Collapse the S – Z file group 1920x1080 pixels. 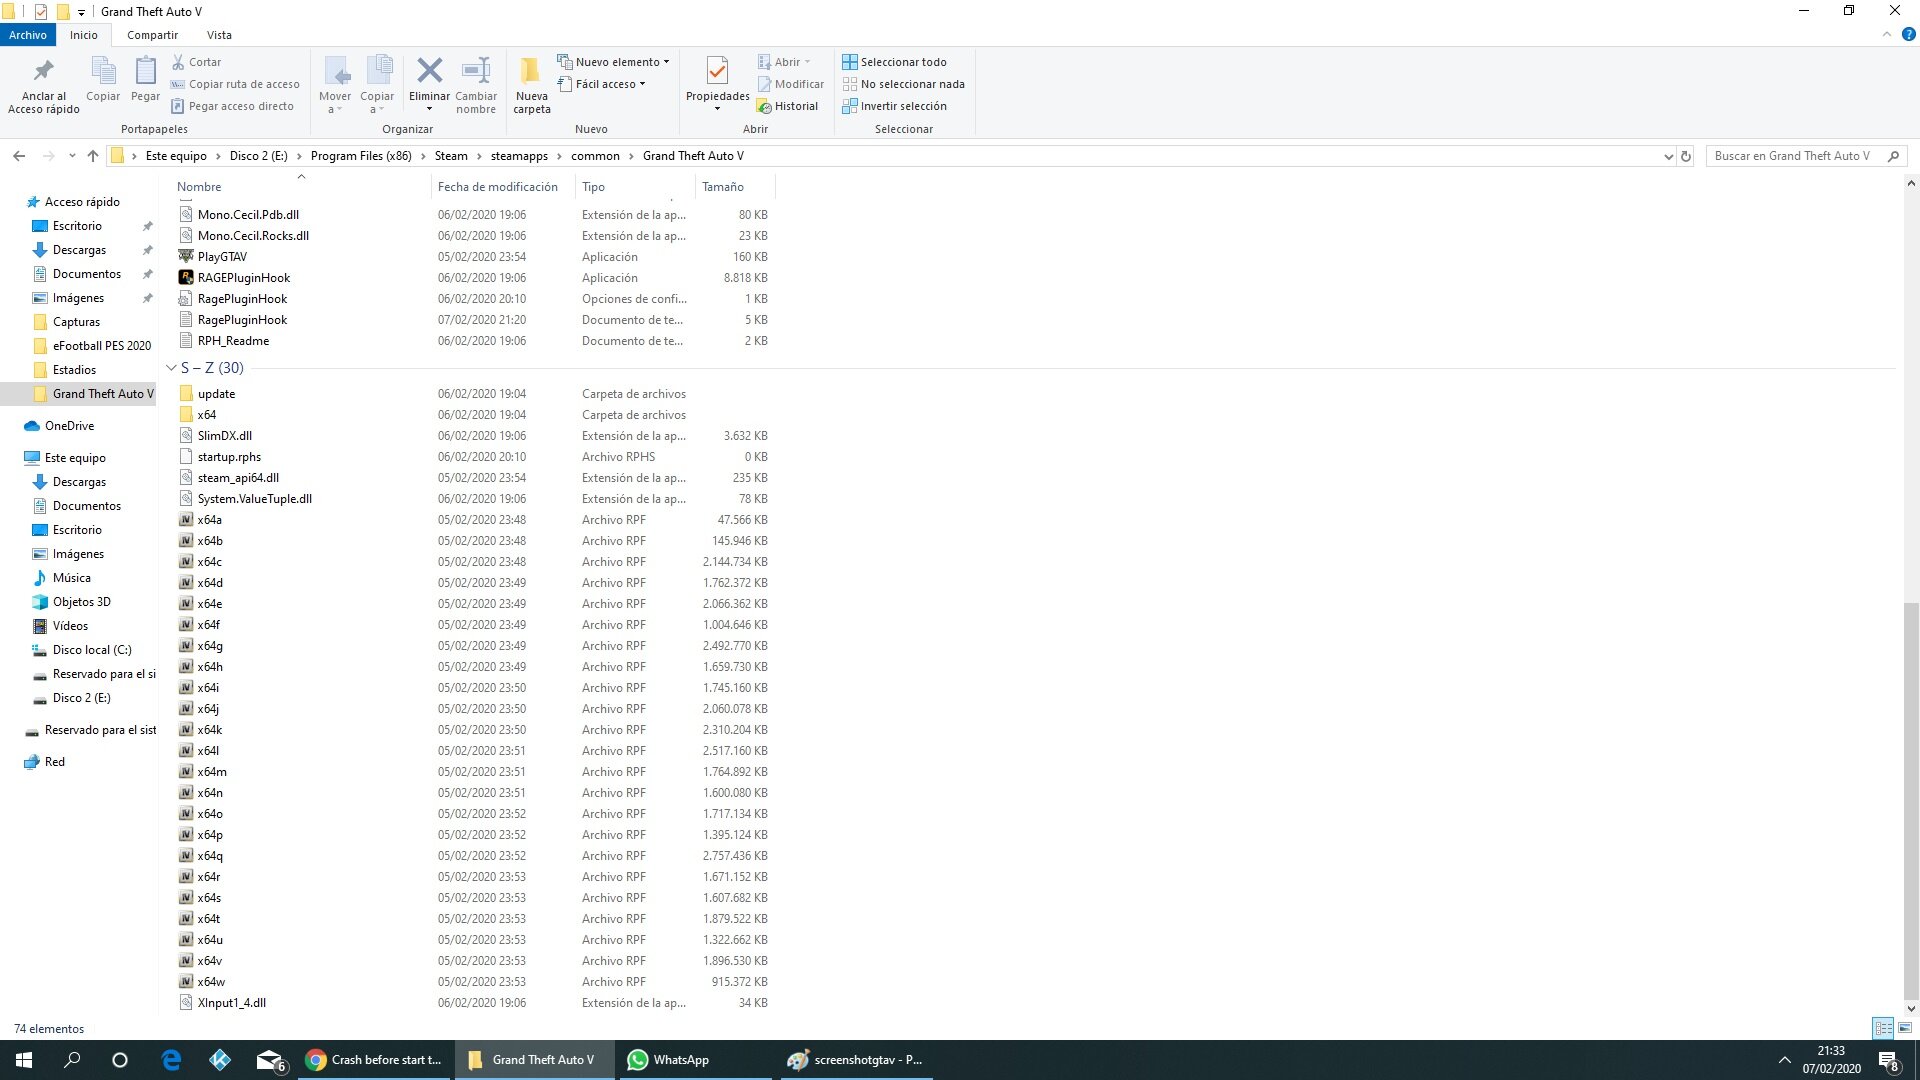click(171, 368)
